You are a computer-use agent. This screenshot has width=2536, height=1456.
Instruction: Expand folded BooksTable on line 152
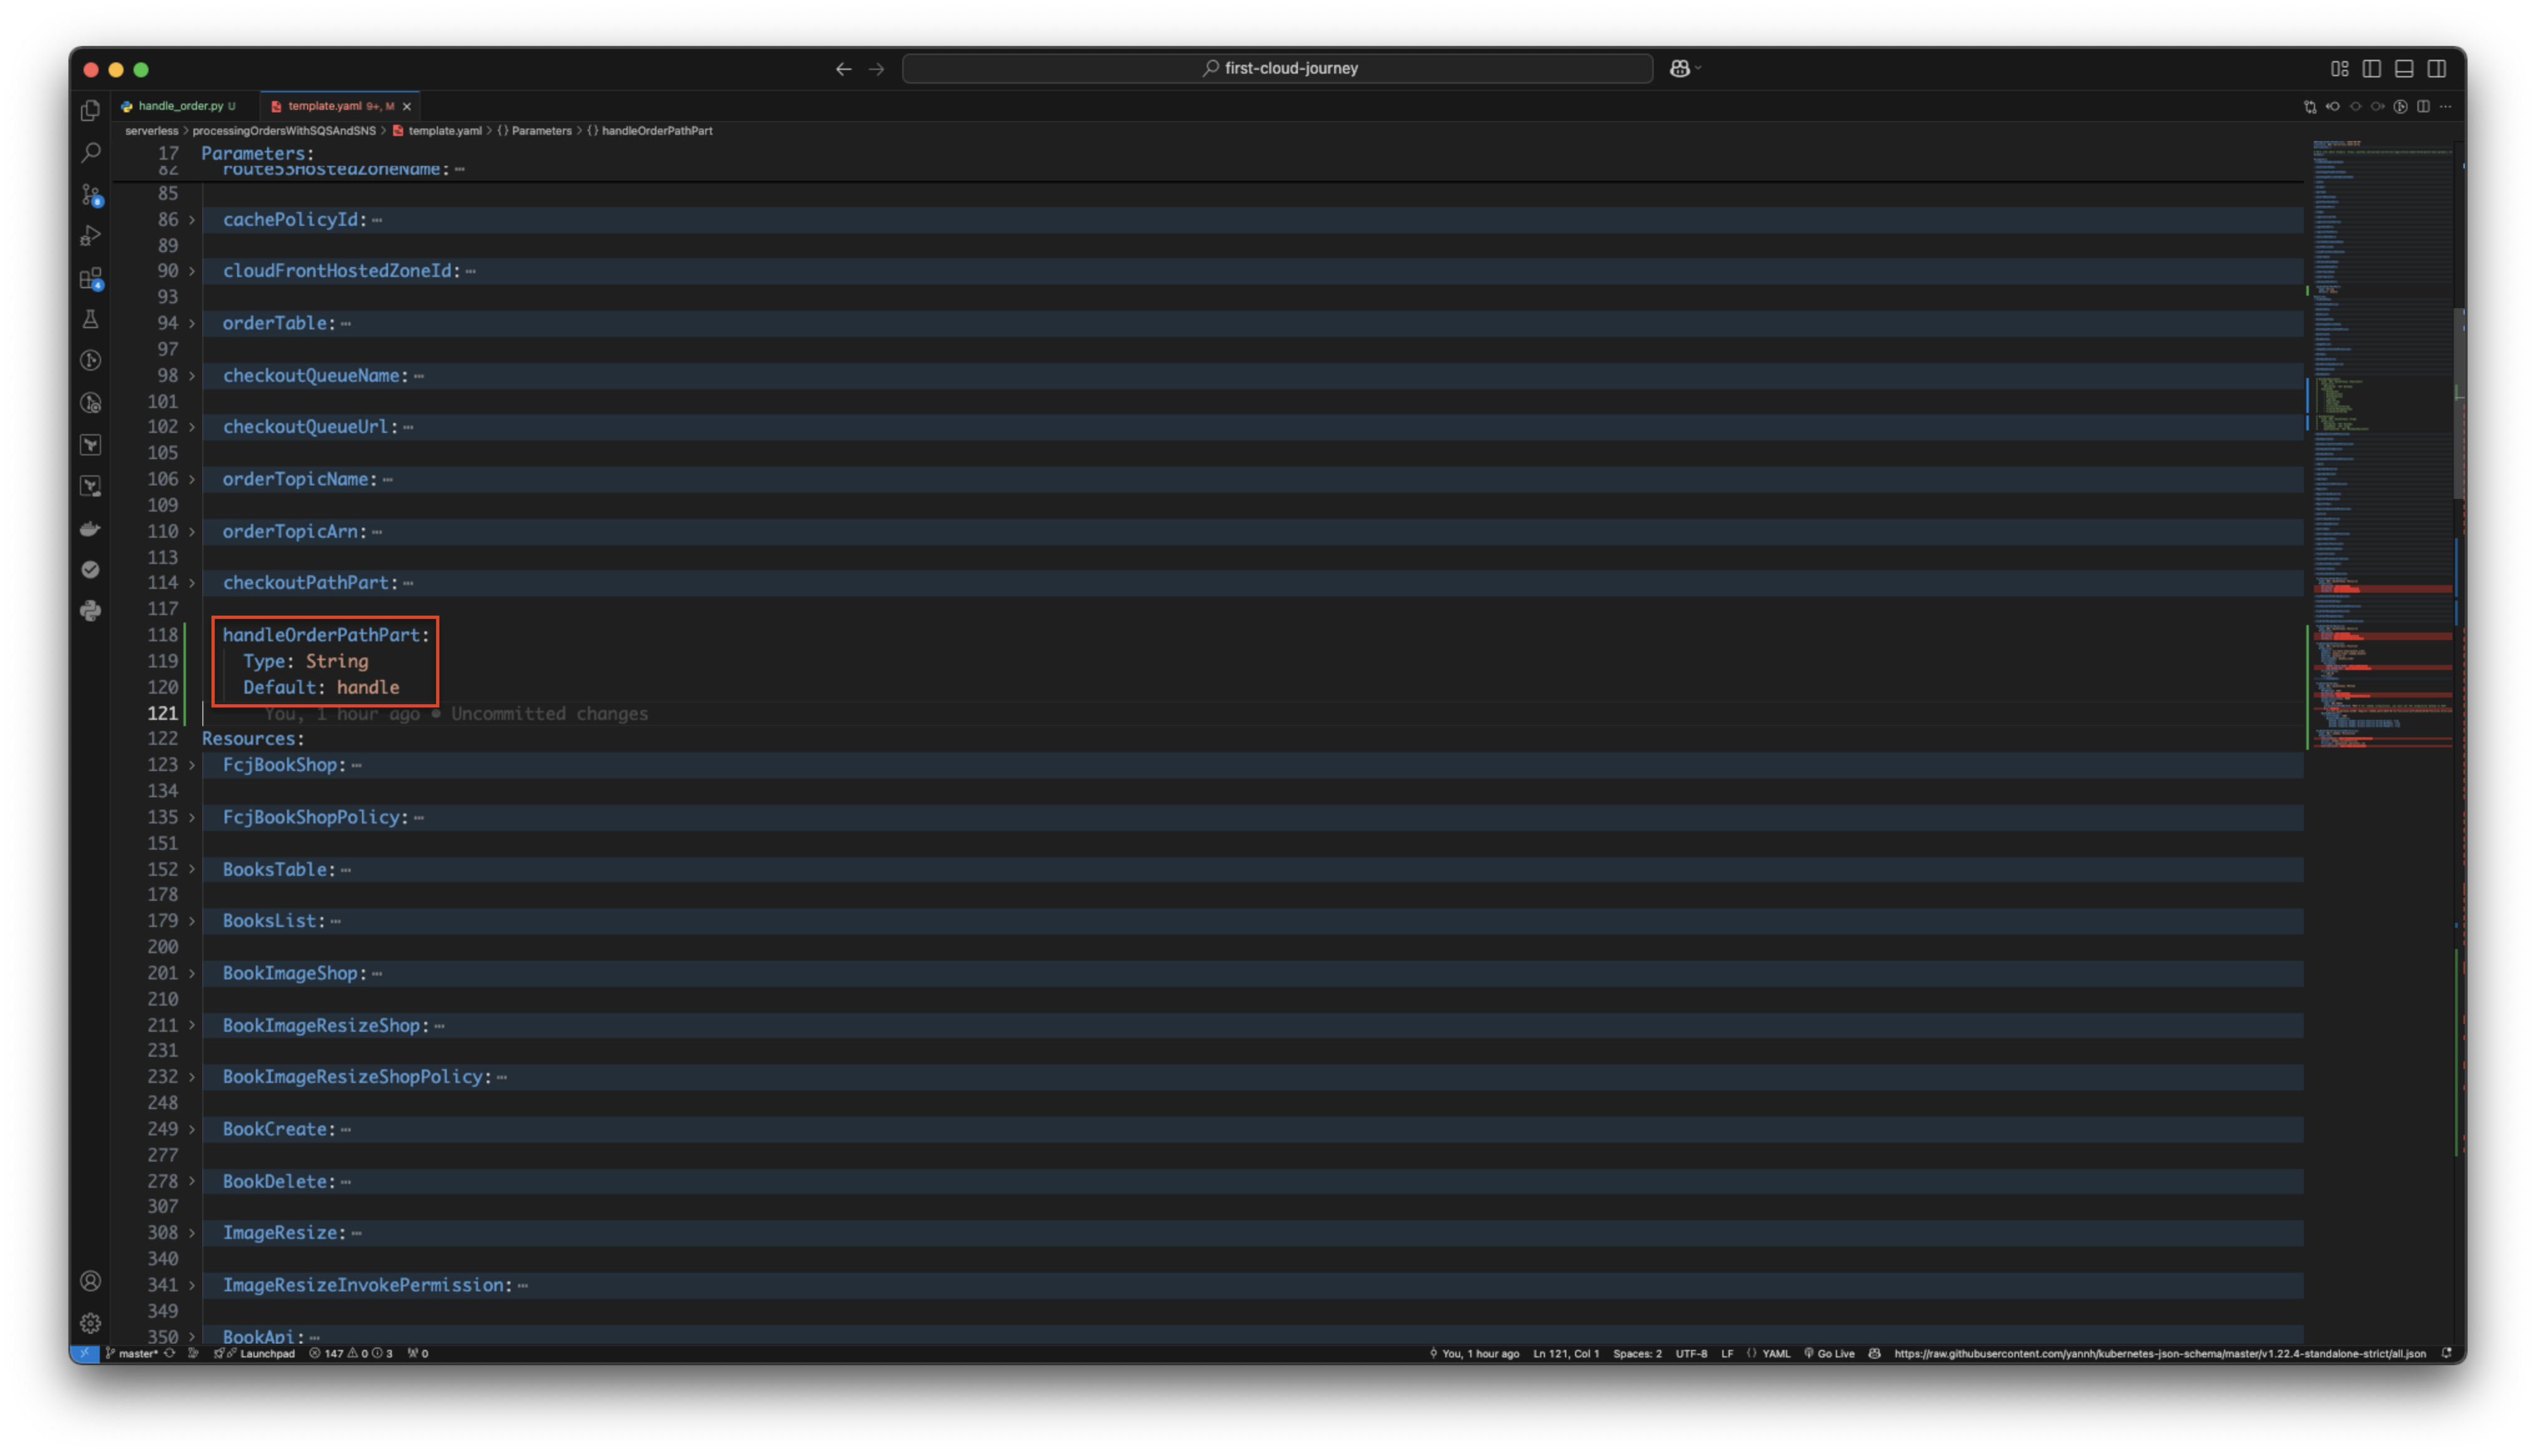(192, 869)
